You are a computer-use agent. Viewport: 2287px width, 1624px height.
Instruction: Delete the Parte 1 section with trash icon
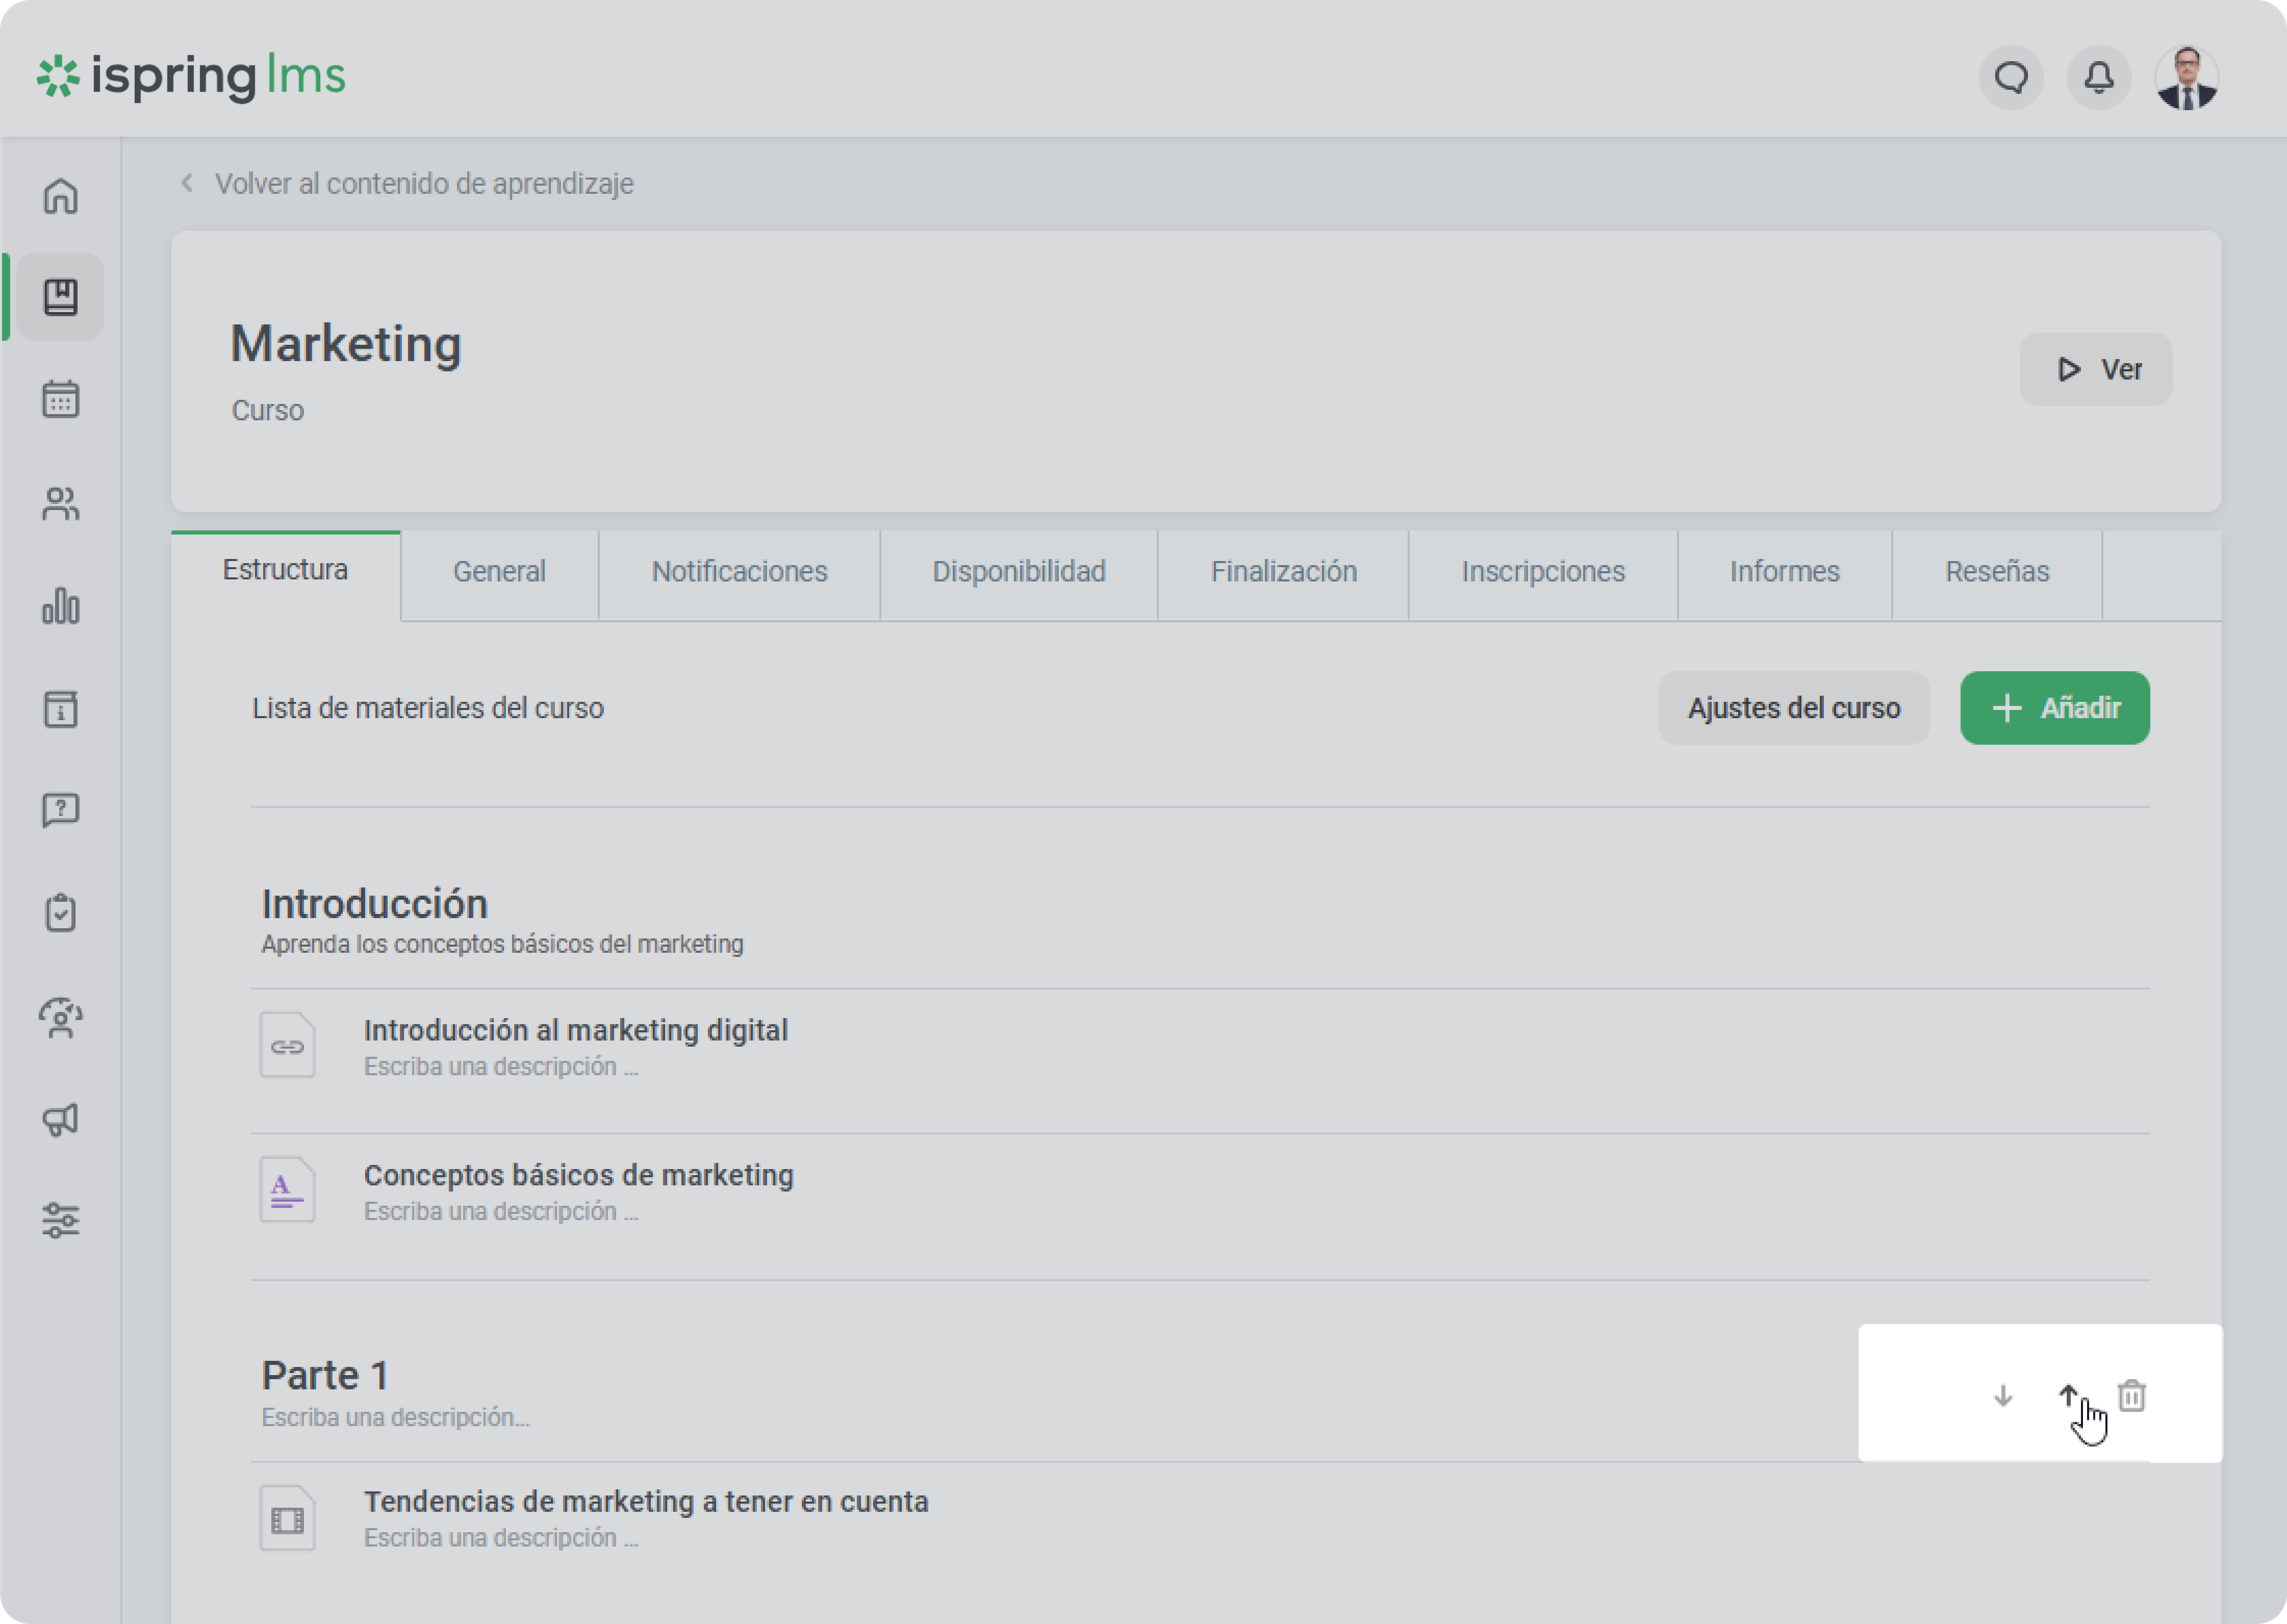(2131, 1395)
